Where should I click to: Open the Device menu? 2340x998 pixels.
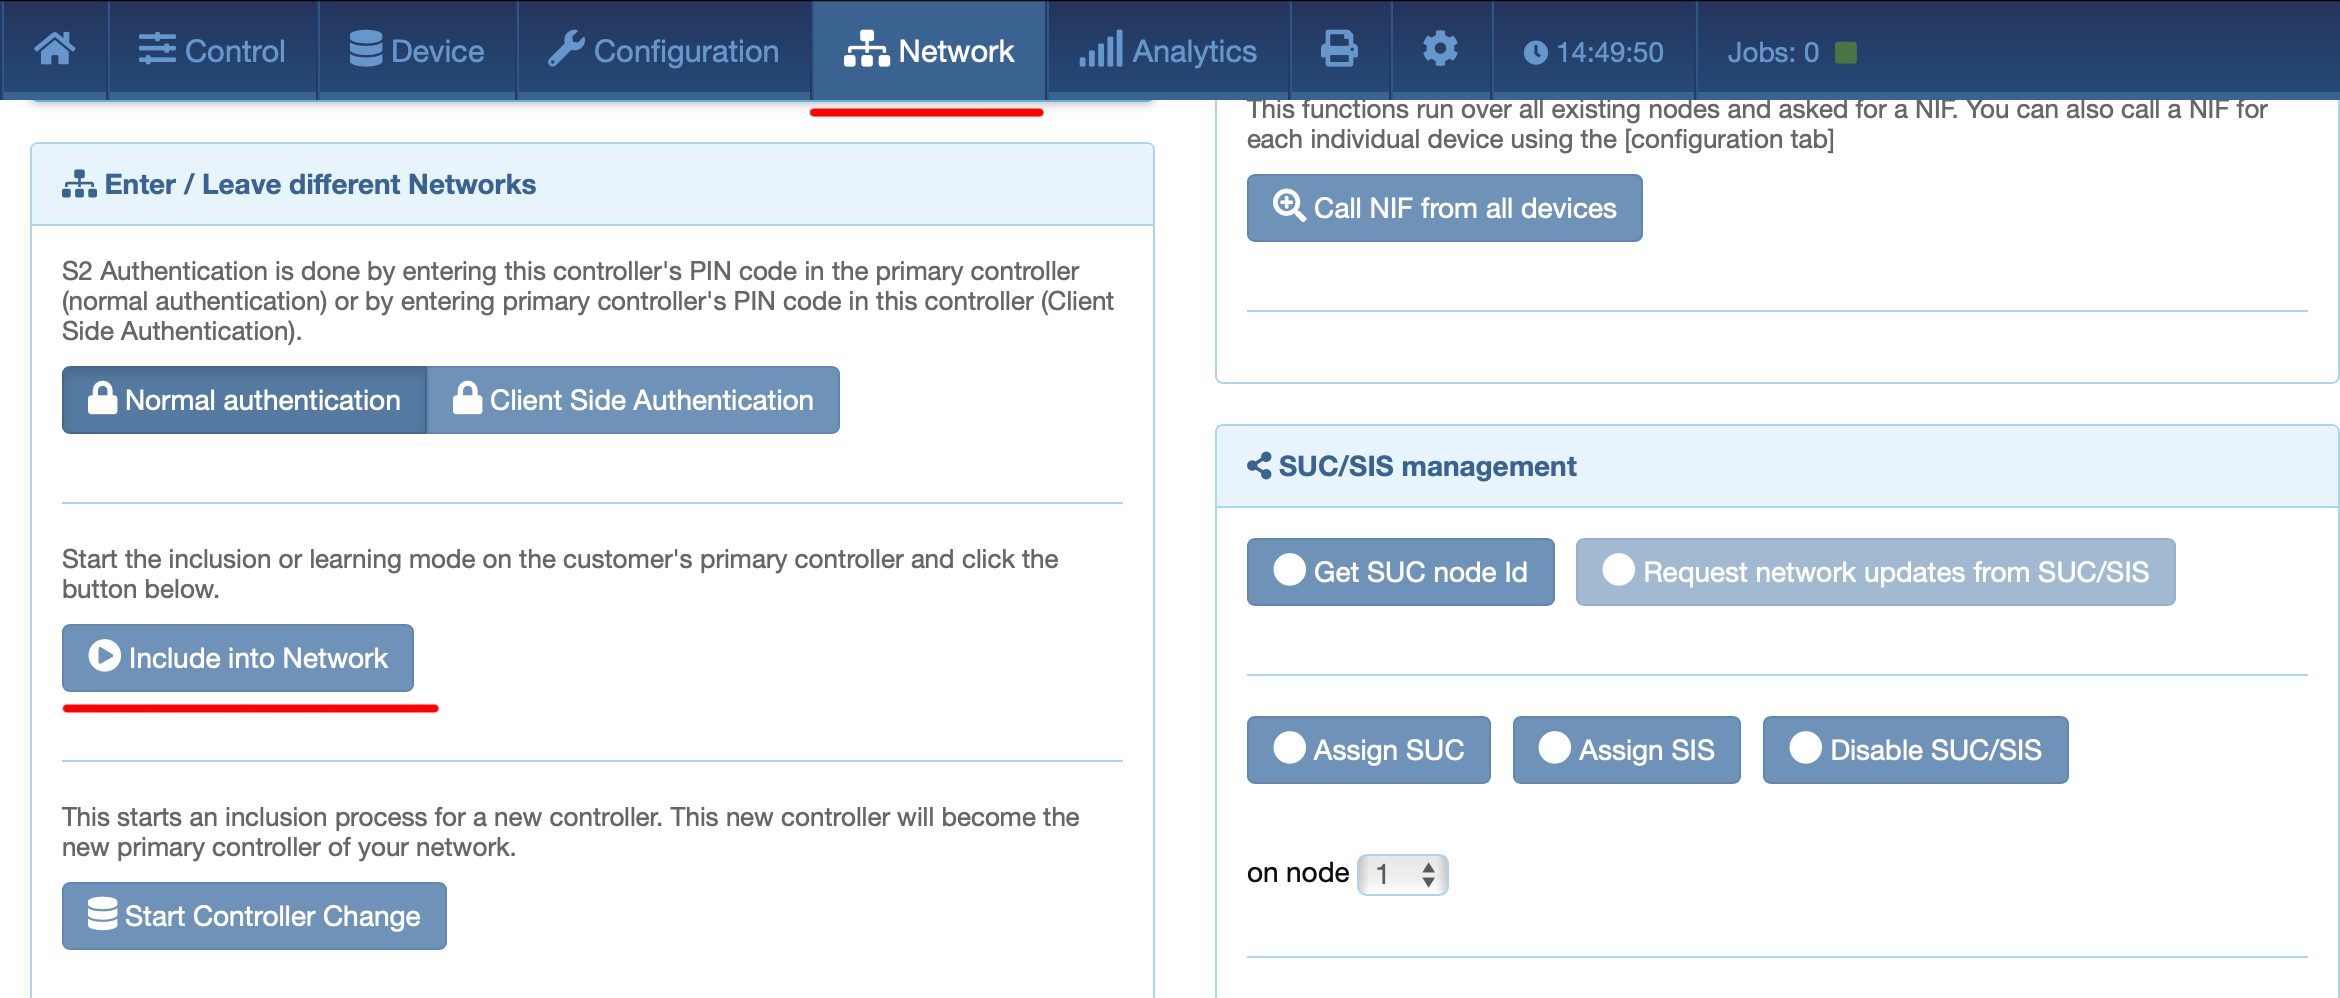click(x=417, y=50)
